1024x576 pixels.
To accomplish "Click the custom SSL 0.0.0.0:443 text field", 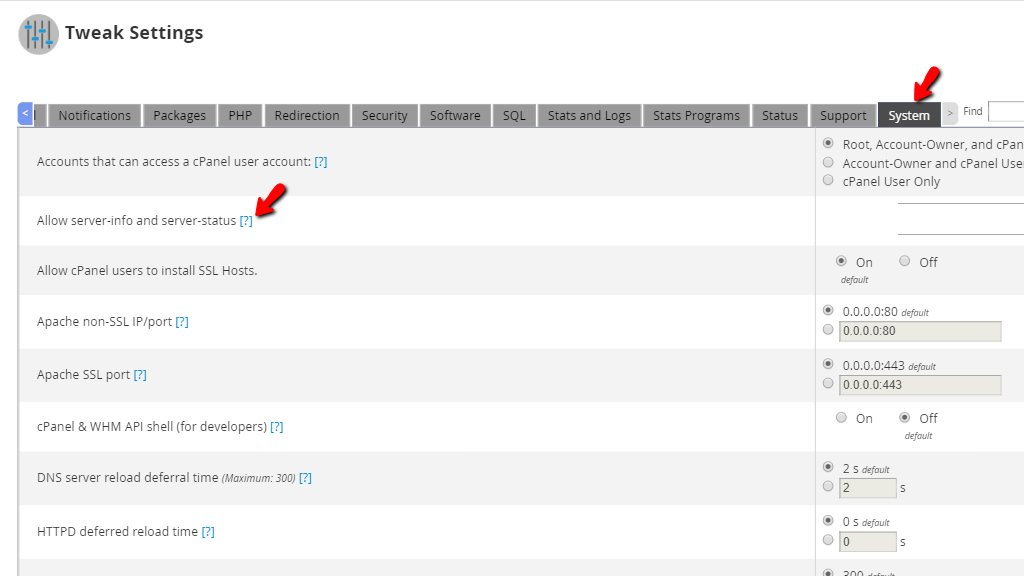I will click(920, 385).
